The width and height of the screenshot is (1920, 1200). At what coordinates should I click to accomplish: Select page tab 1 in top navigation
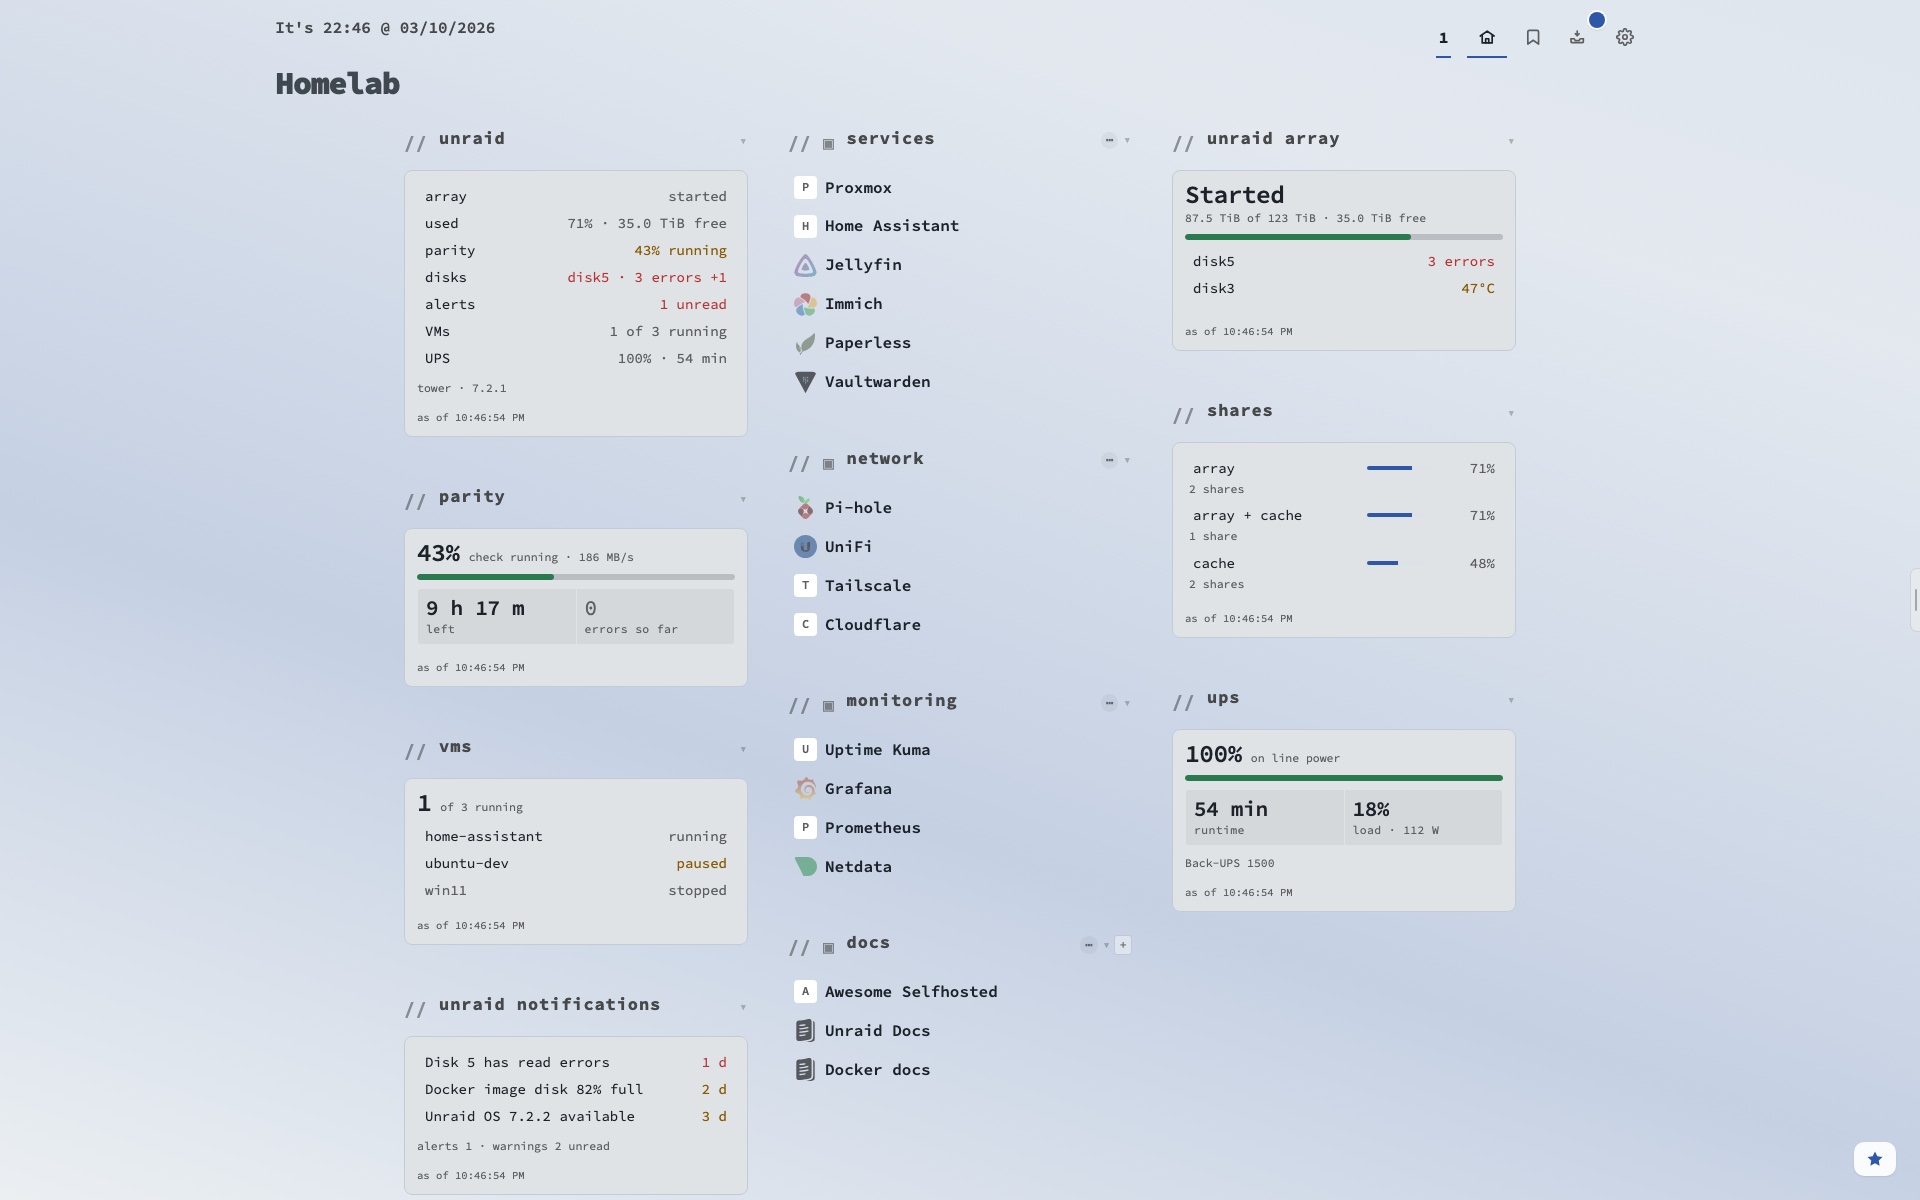1443,38
